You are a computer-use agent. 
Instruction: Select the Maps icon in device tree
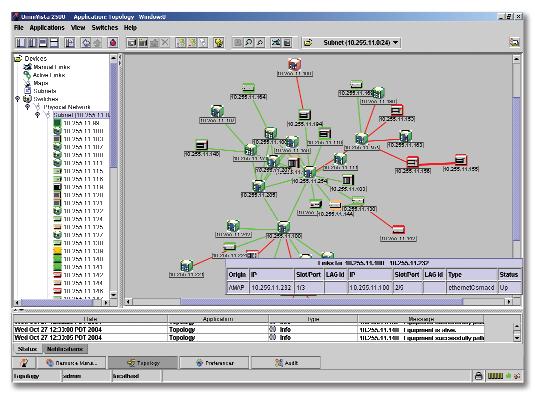tap(27, 83)
